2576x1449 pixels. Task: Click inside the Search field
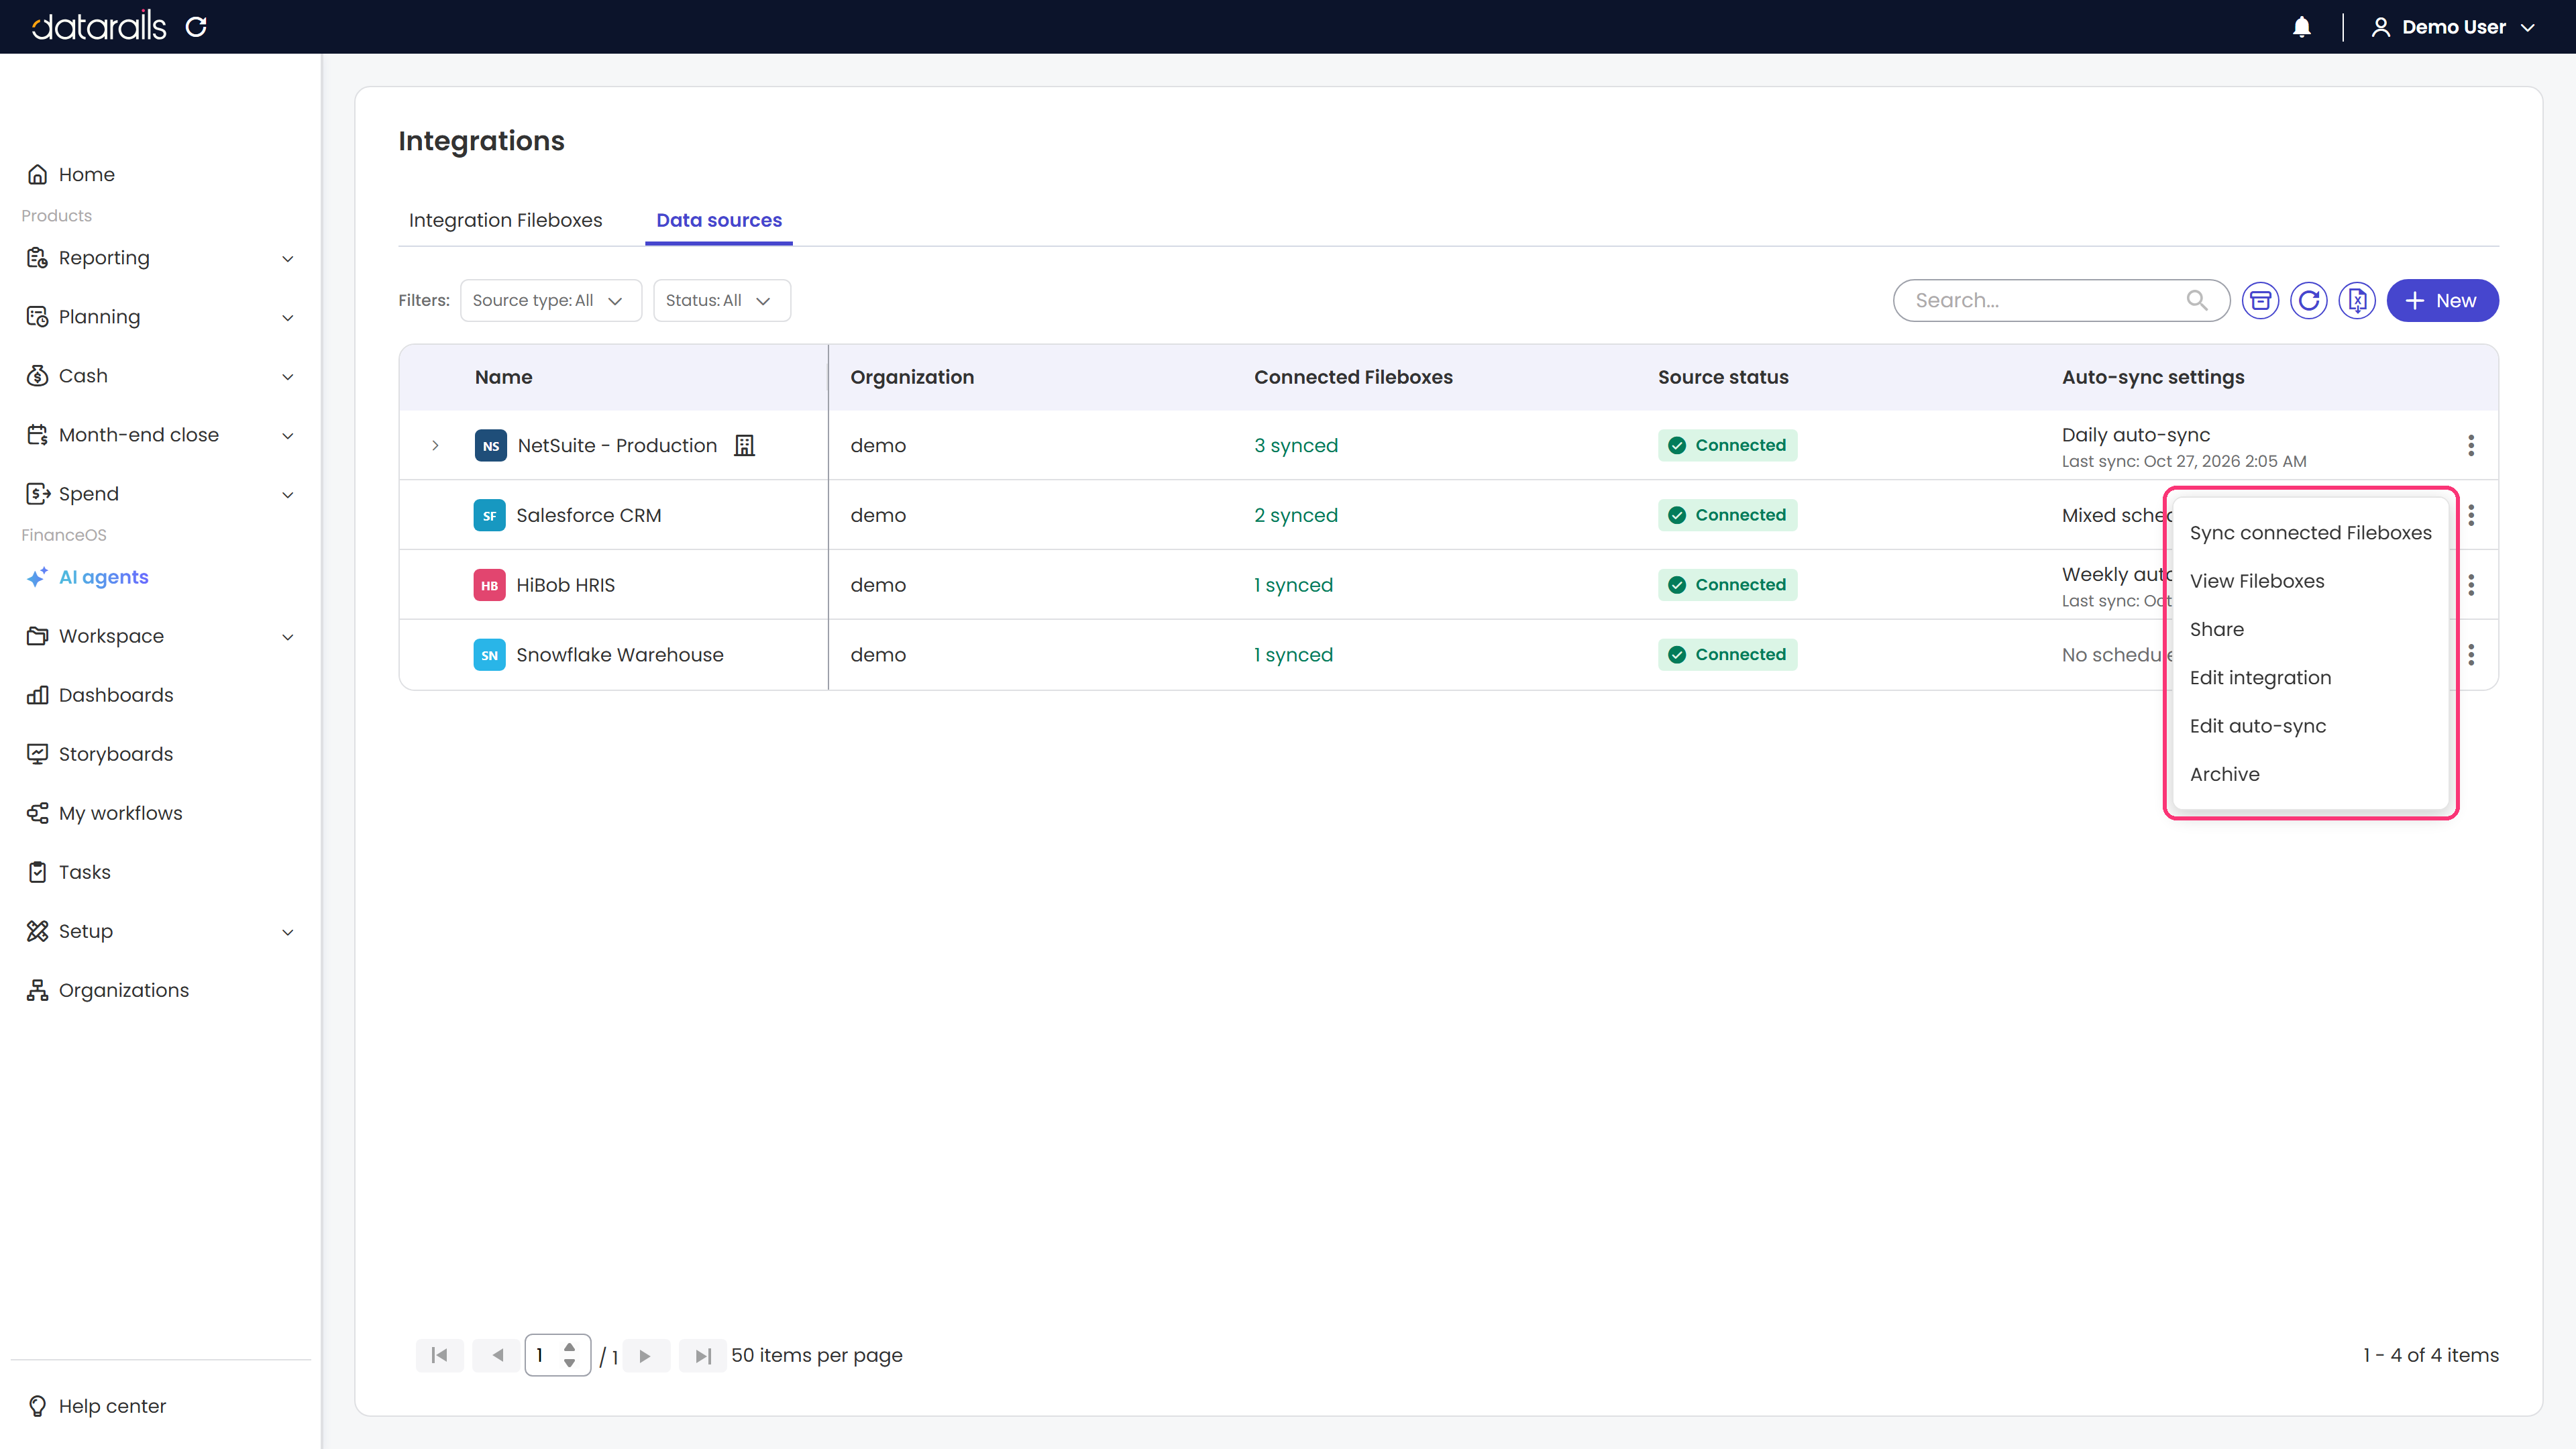(x=2060, y=300)
